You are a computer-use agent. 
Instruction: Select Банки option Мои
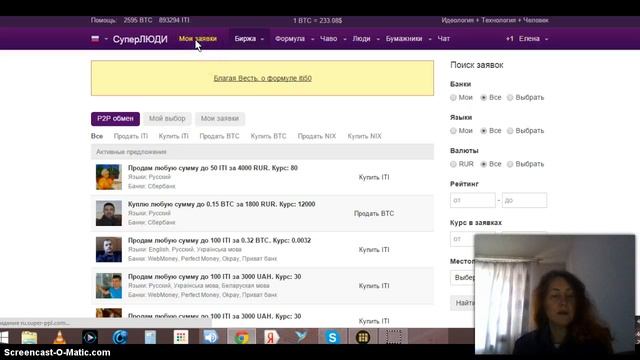(453, 98)
